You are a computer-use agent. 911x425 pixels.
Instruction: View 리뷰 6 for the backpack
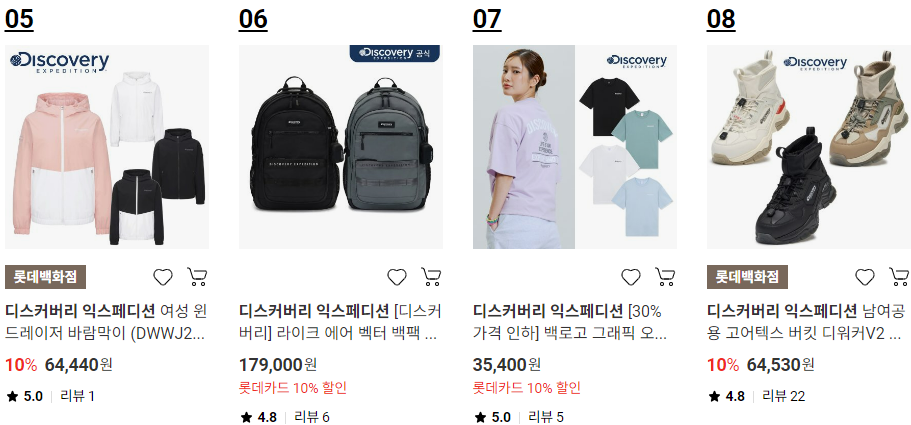(312, 417)
